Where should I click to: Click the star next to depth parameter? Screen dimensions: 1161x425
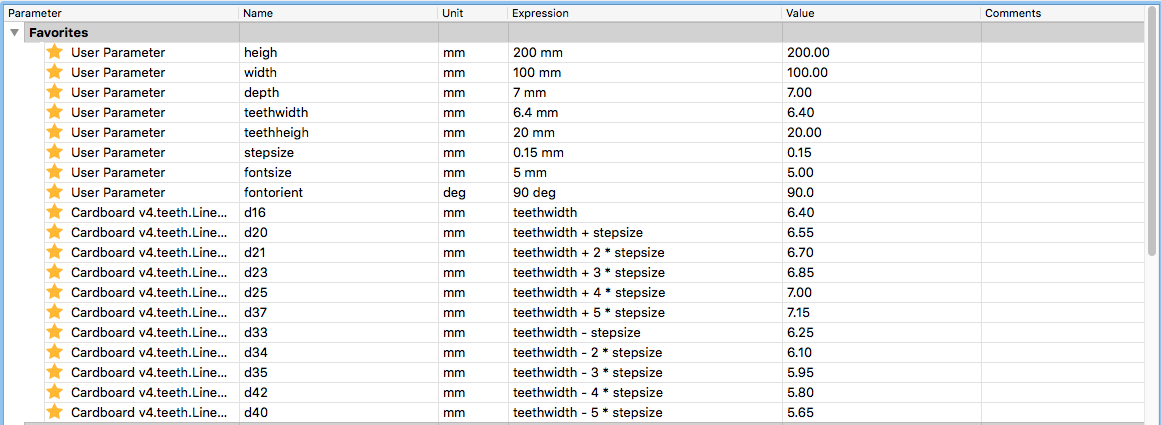[x=54, y=92]
